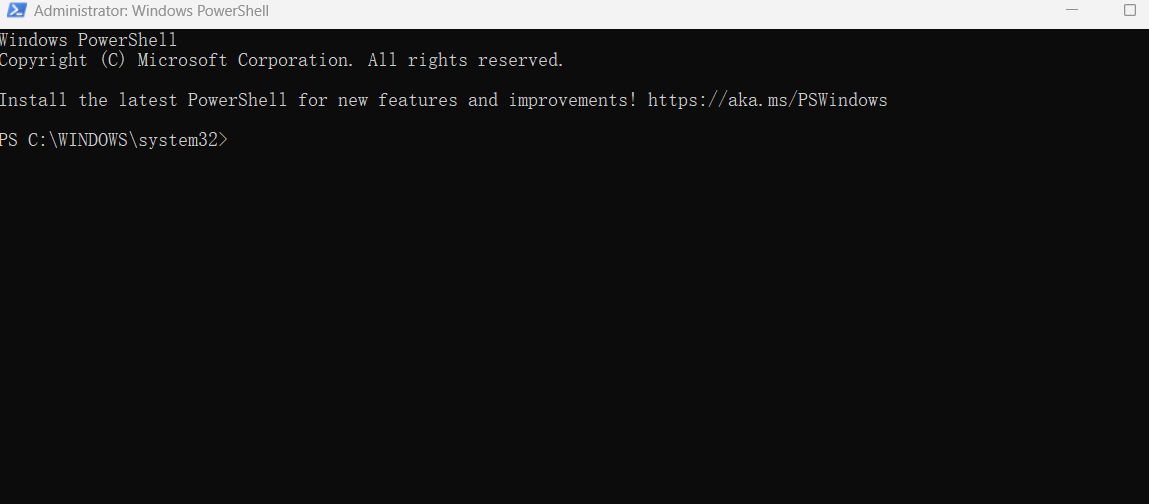The width and height of the screenshot is (1149, 504).
Task: Click the '>' character ending the prompt
Action: pyautogui.click(x=223, y=140)
